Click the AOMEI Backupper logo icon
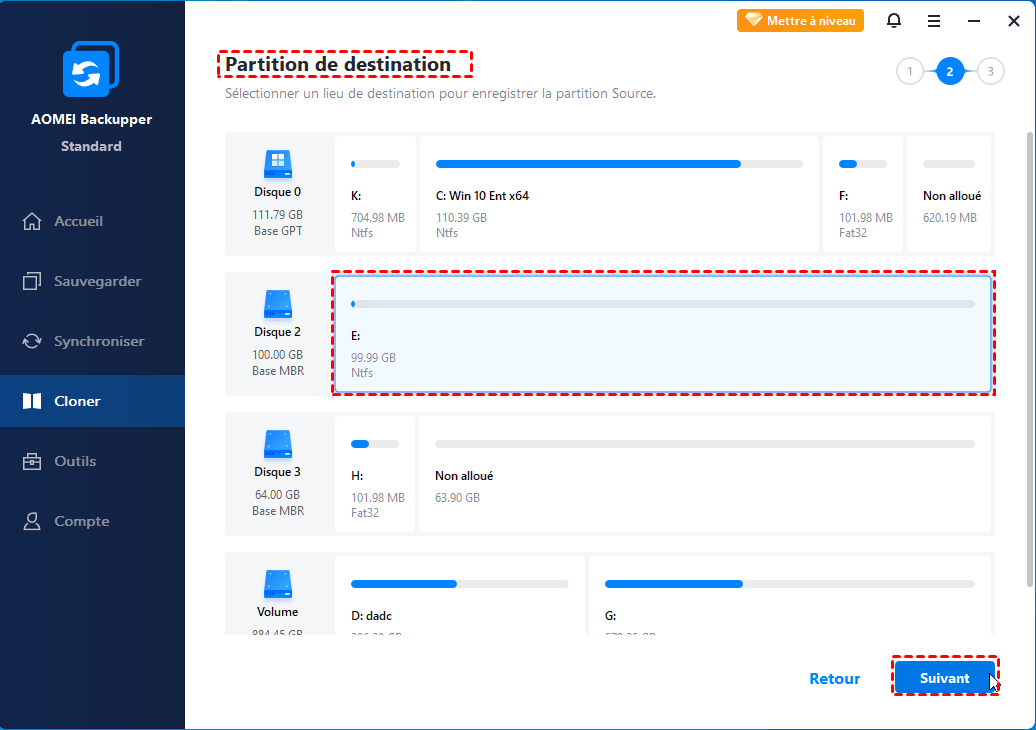The width and height of the screenshot is (1036, 730). click(x=91, y=69)
